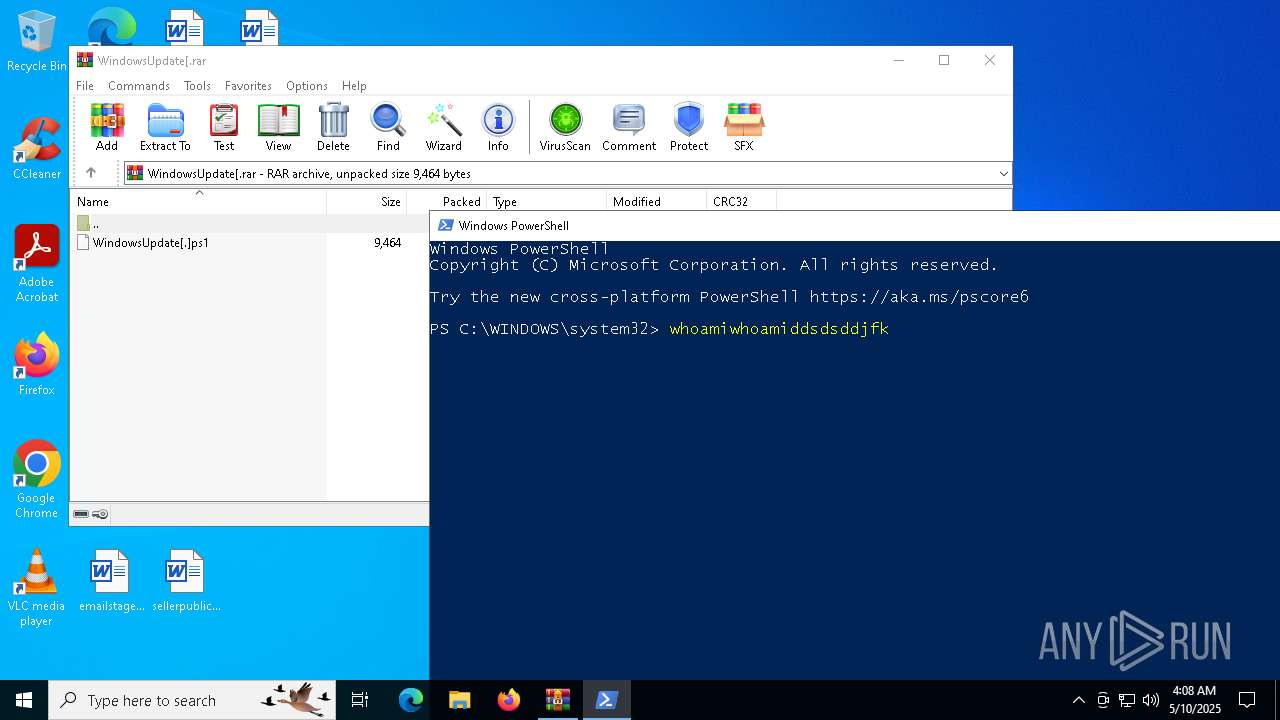Click the network tray icon
The width and height of the screenshot is (1280, 720).
1127,700
